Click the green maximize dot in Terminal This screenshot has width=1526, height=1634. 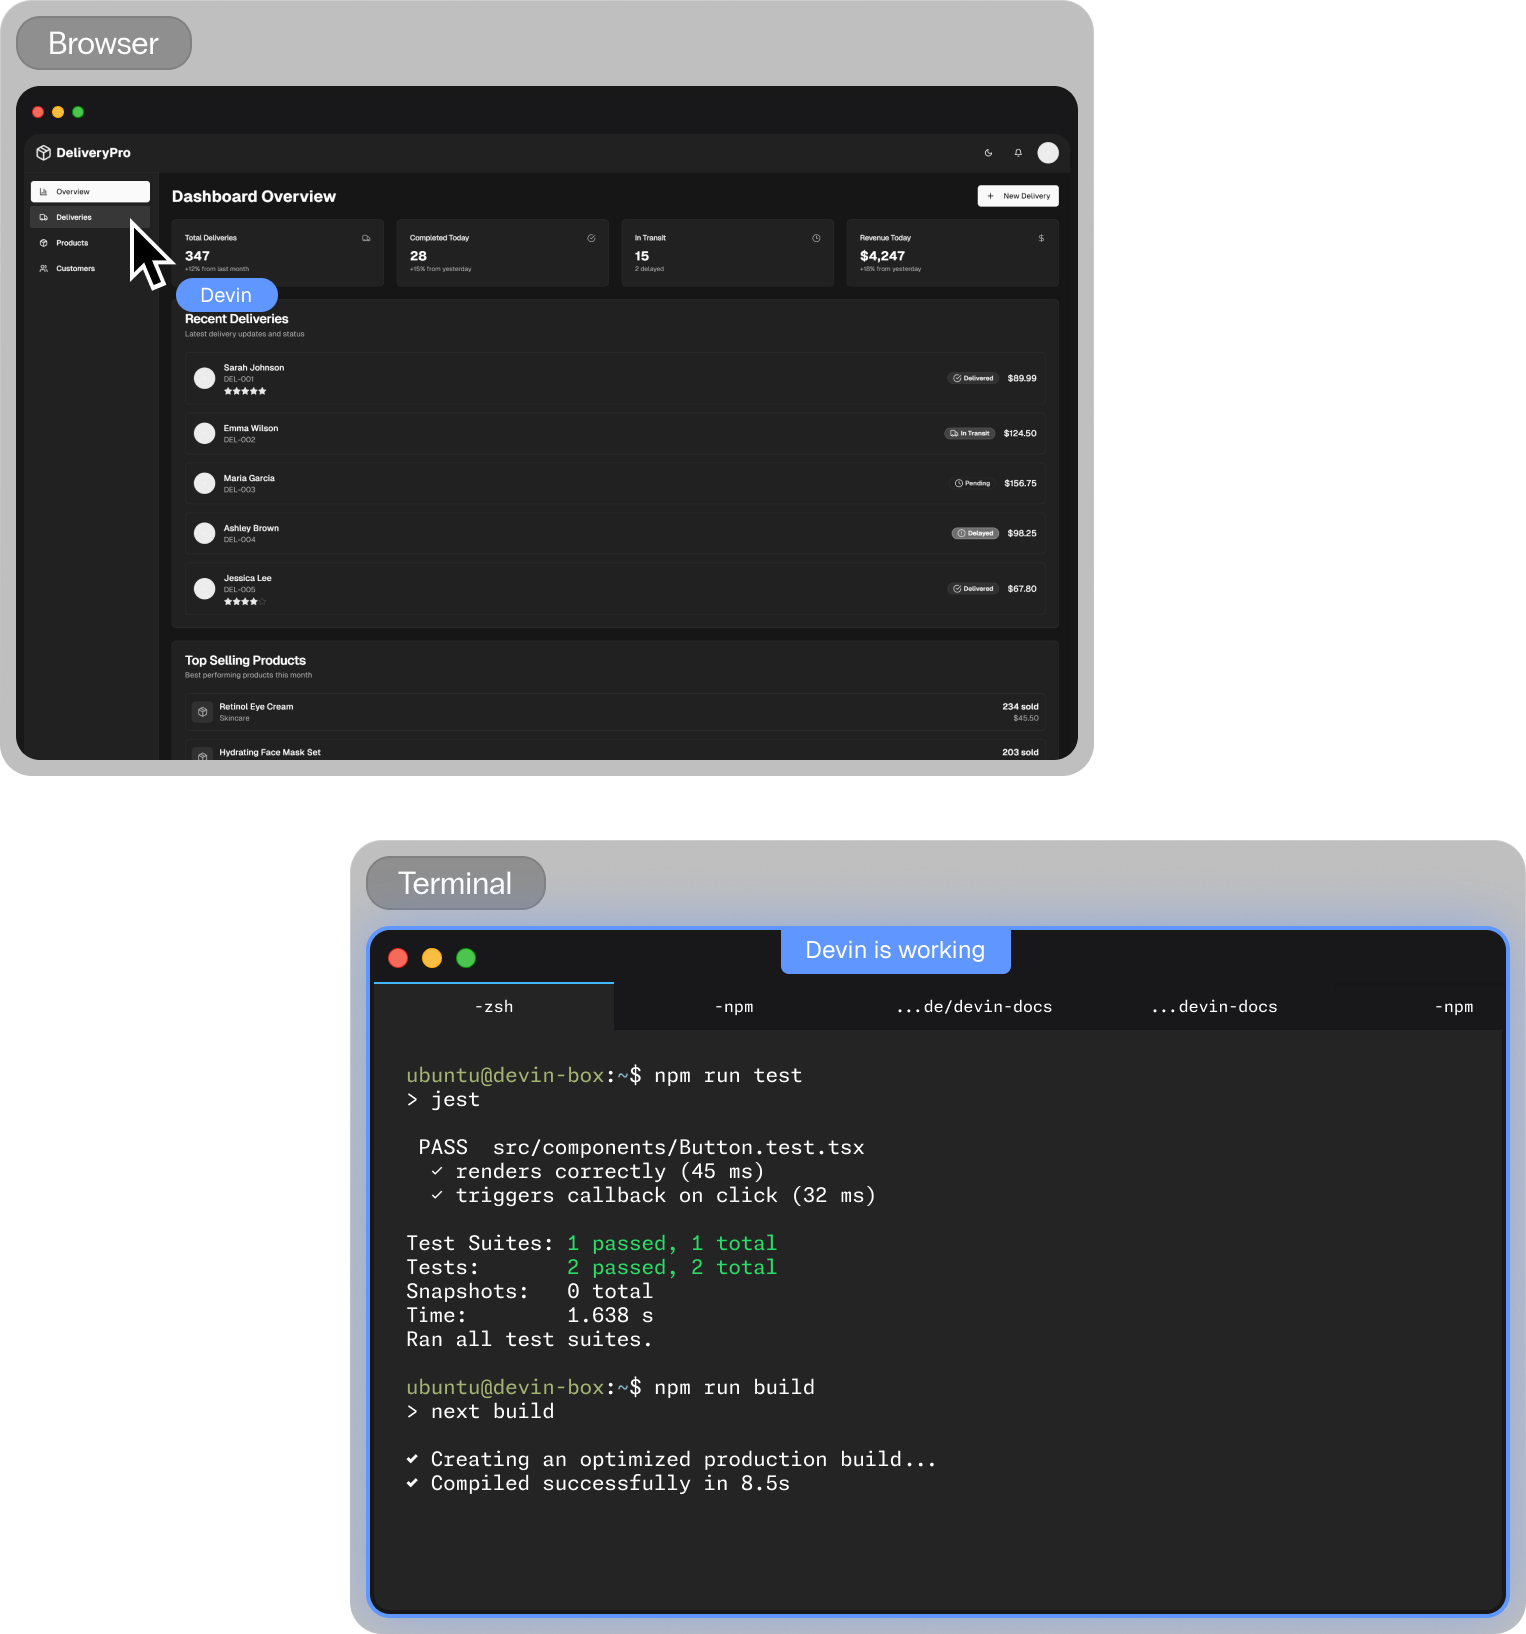pos(466,958)
